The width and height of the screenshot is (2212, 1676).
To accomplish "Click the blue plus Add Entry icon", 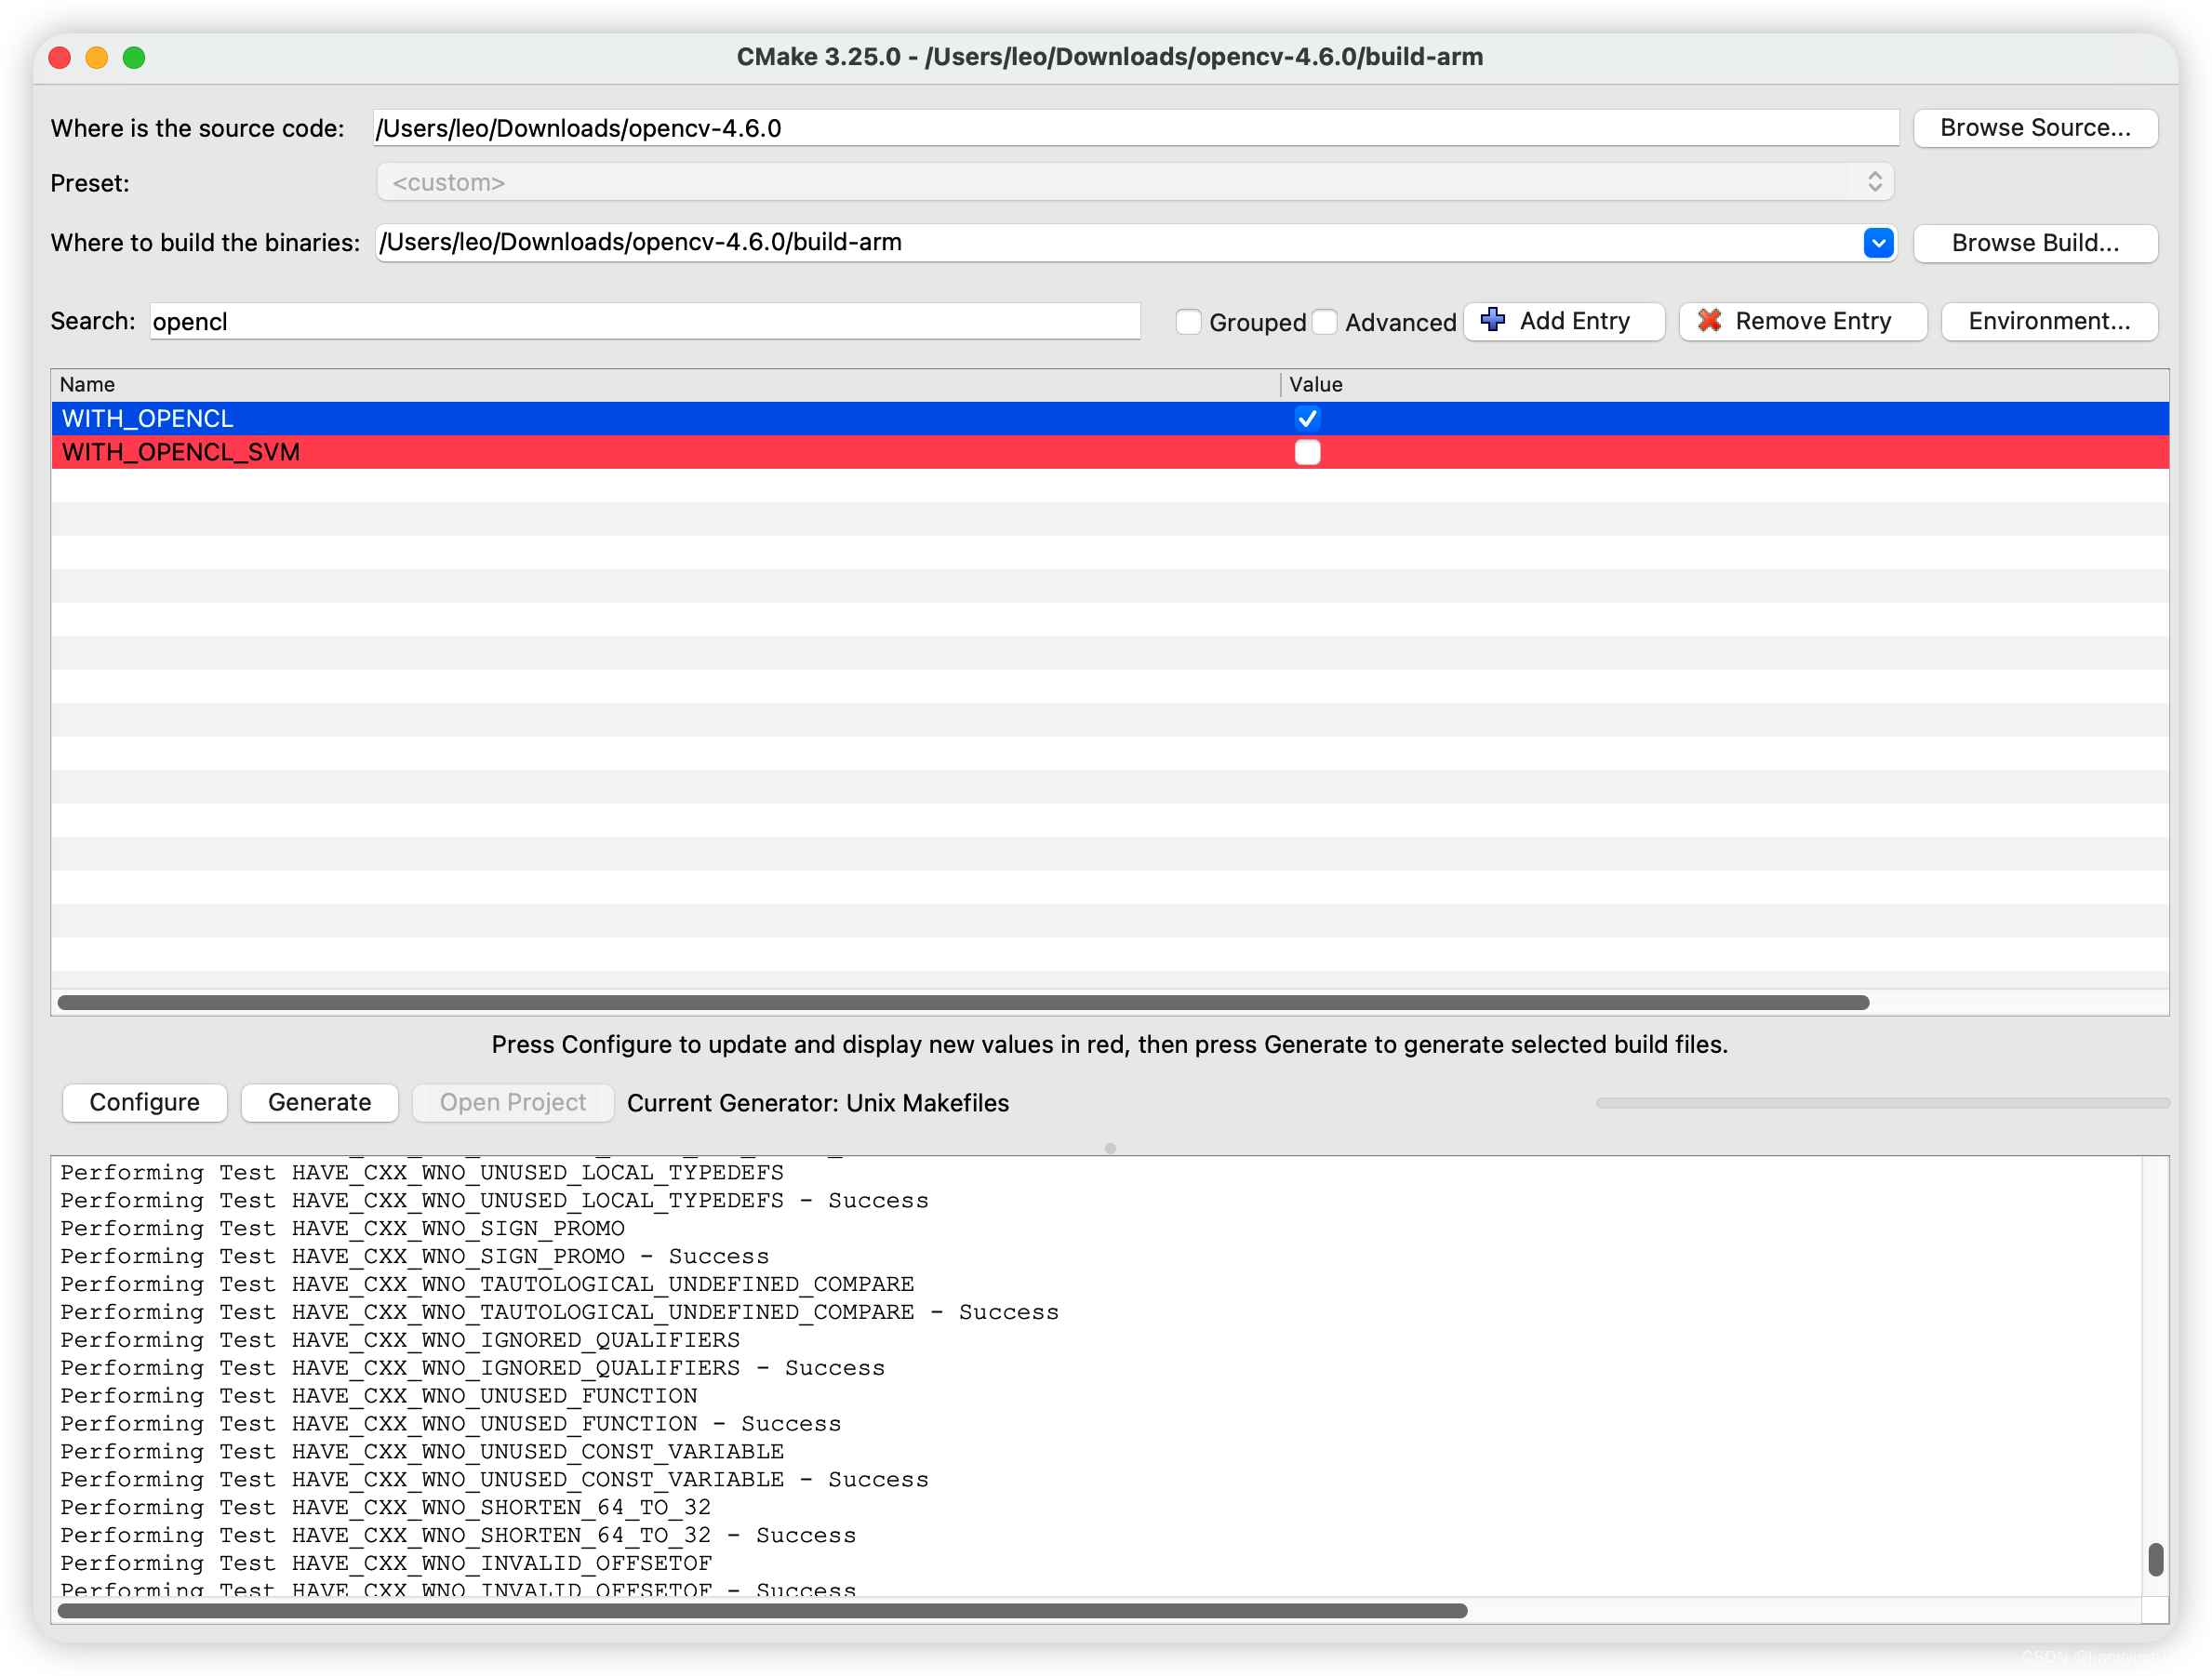I will point(1492,320).
